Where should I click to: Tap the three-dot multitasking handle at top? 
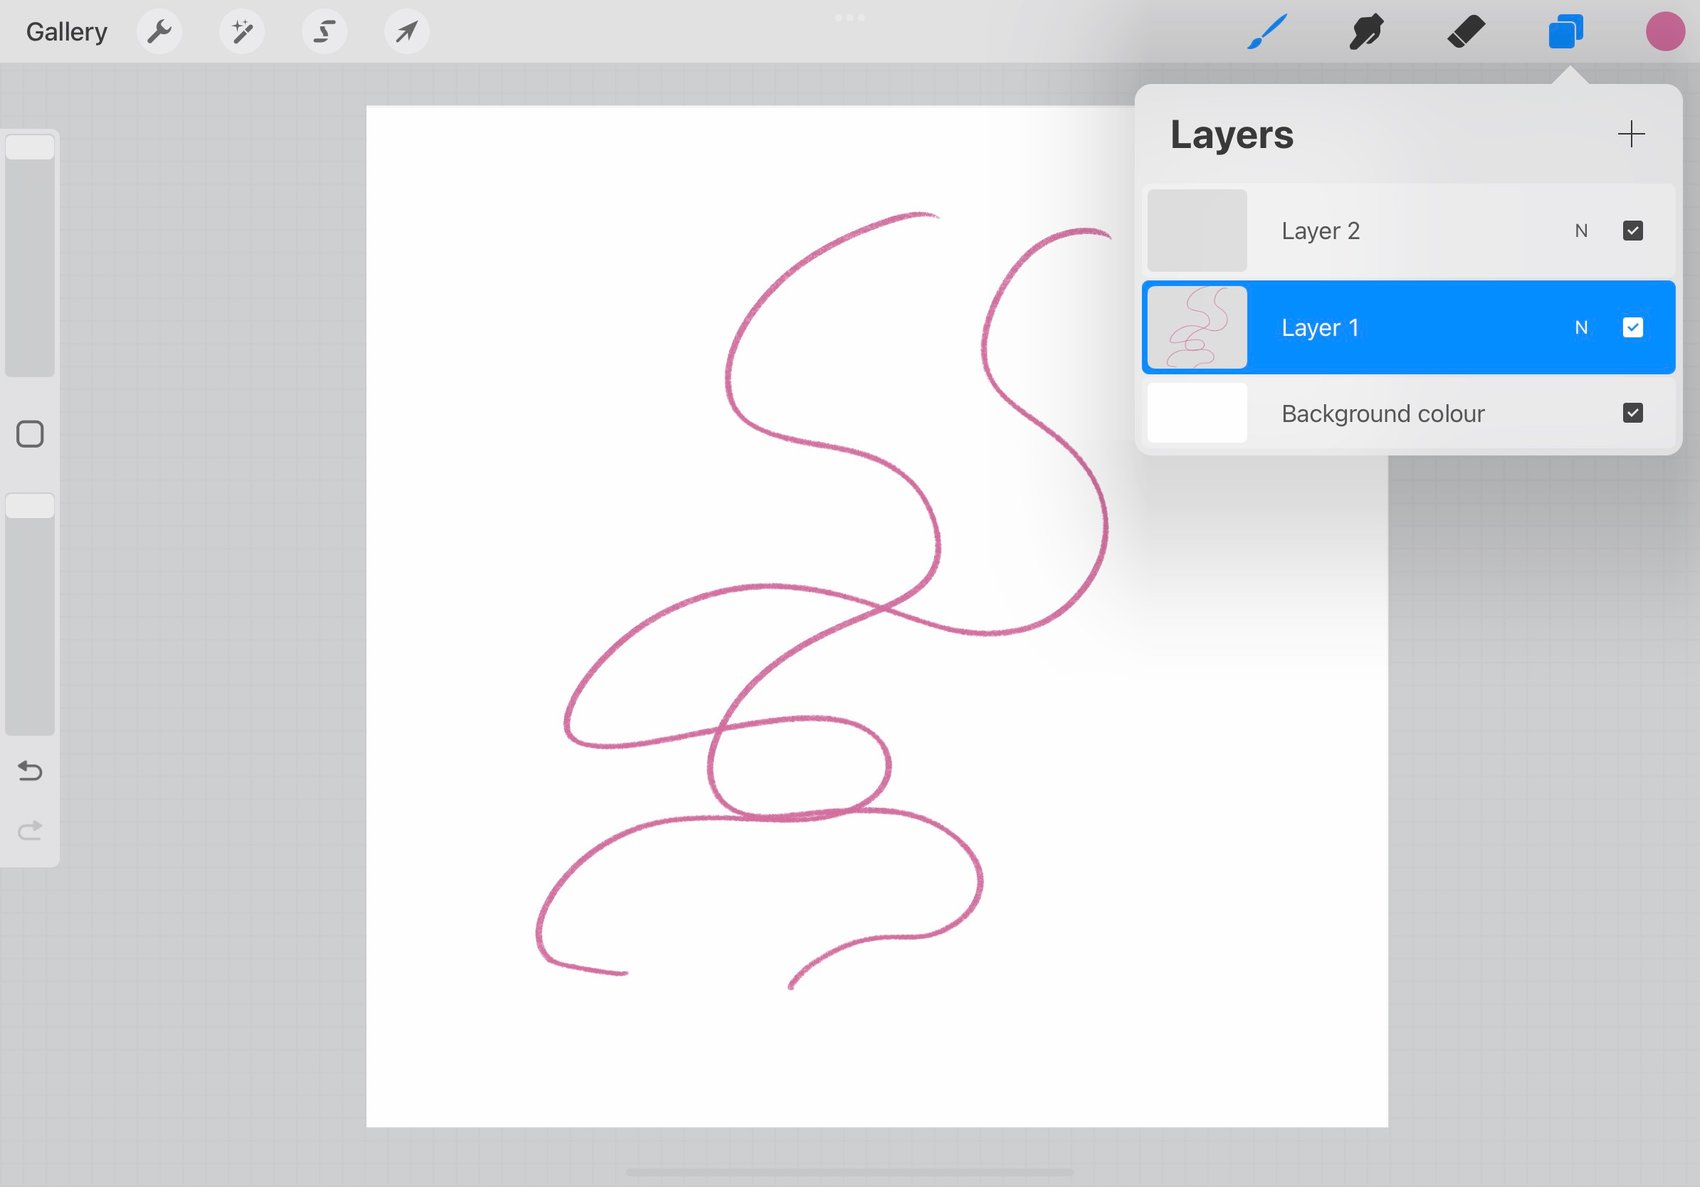click(850, 17)
